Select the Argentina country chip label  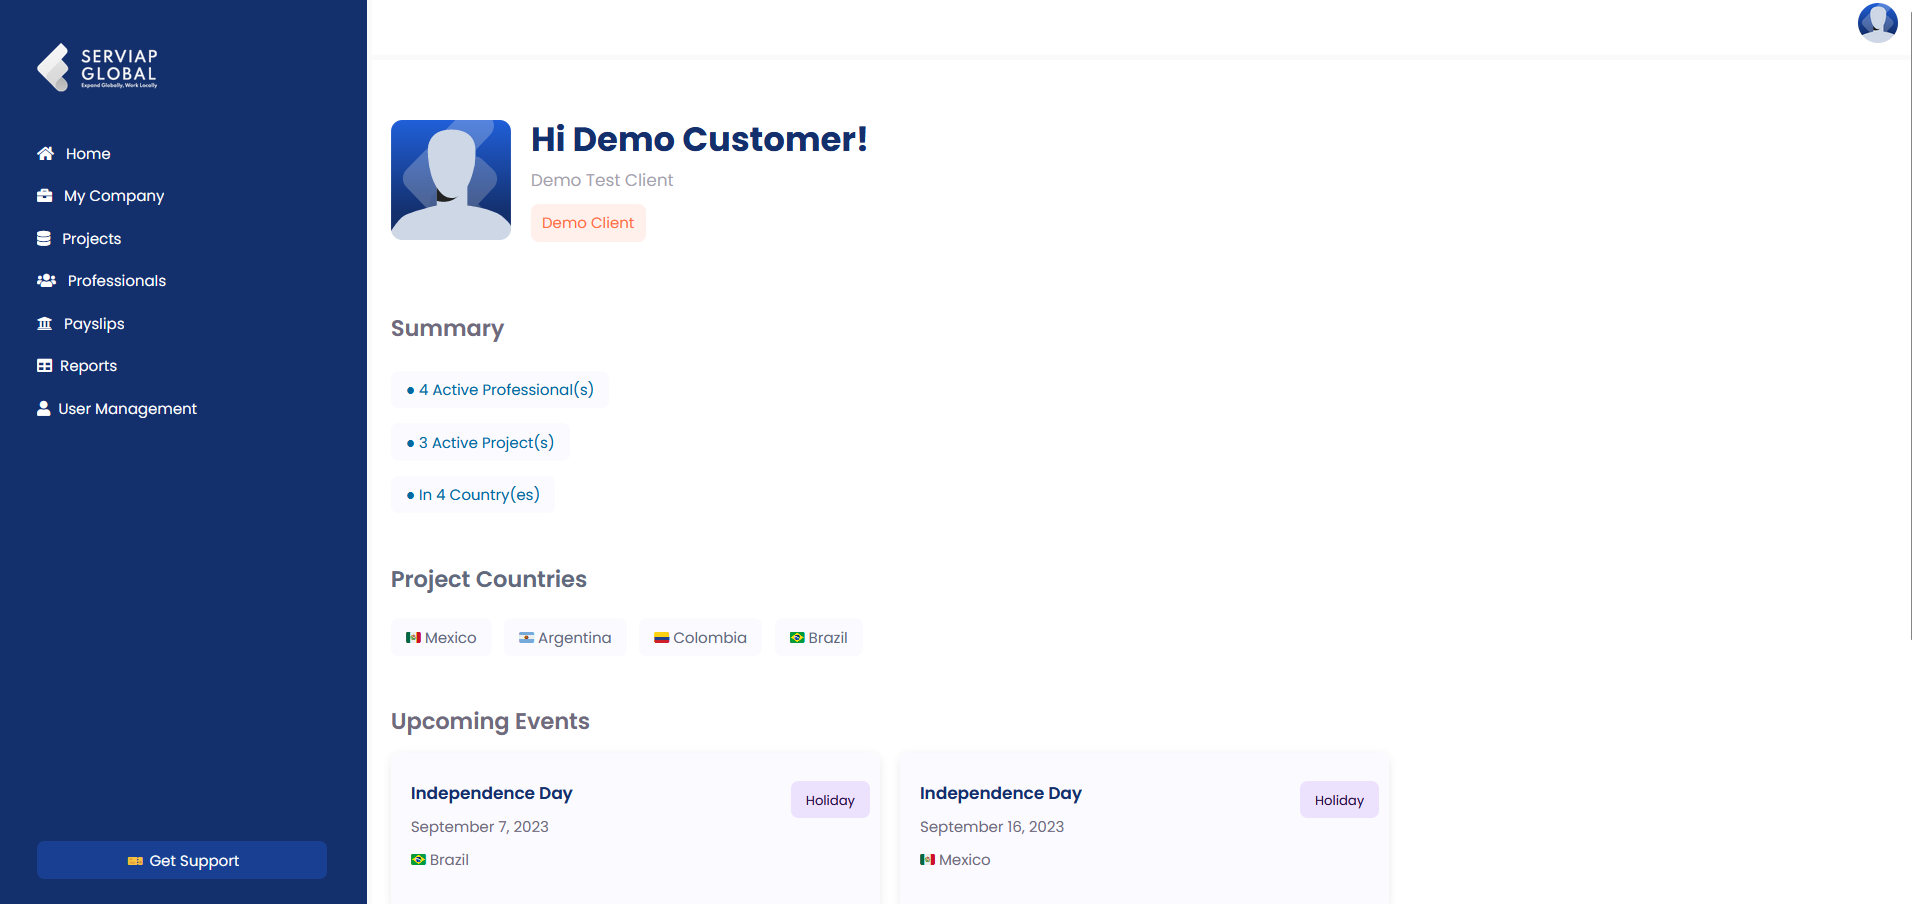[x=575, y=638]
